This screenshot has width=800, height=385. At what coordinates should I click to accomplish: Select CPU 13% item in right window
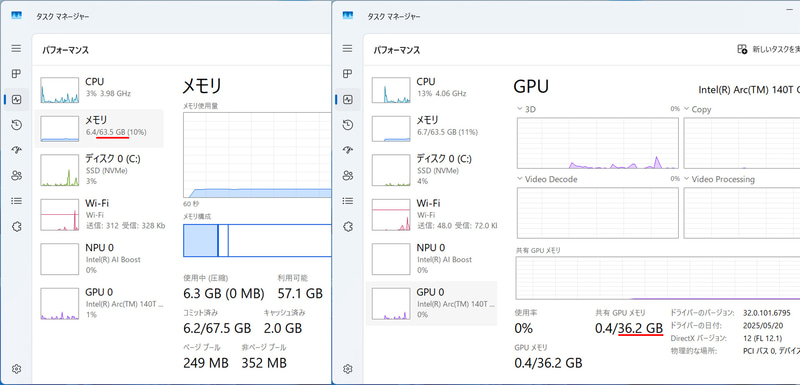pyautogui.click(x=431, y=90)
